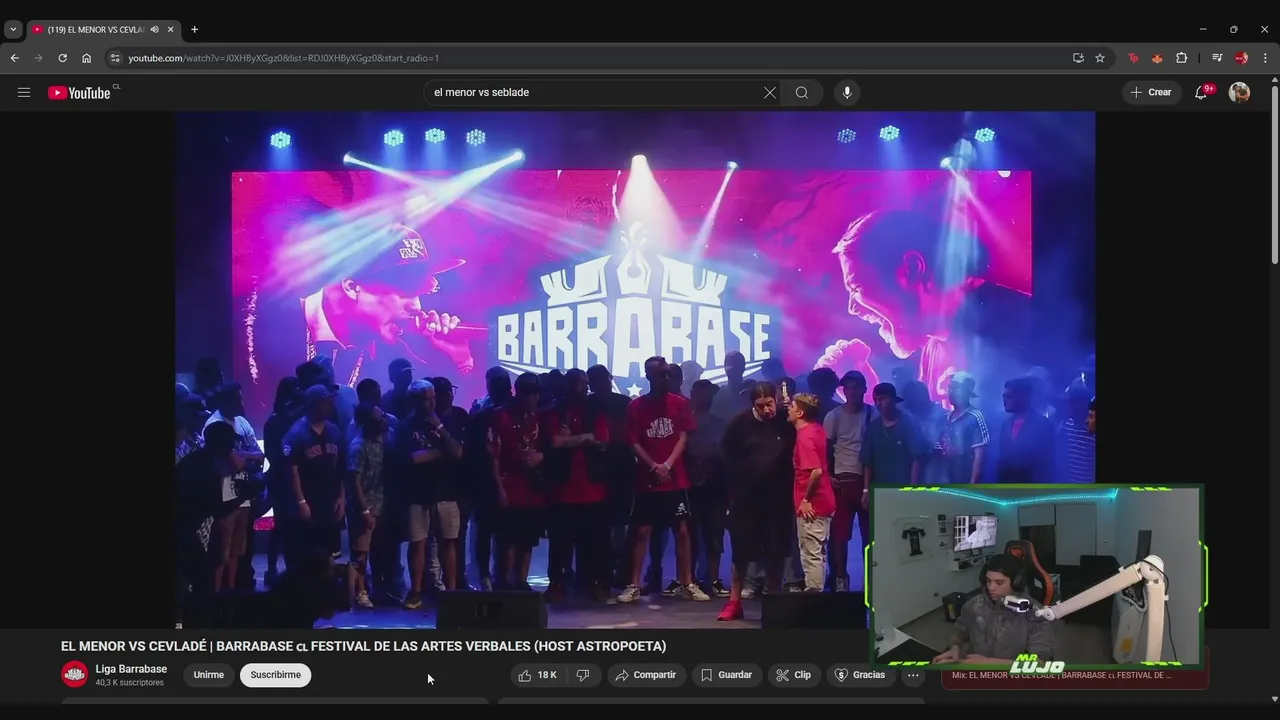The height and width of the screenshot is (720, 1280).
Task: Open Chrome profile avatar
Action: coord(1241,58)
